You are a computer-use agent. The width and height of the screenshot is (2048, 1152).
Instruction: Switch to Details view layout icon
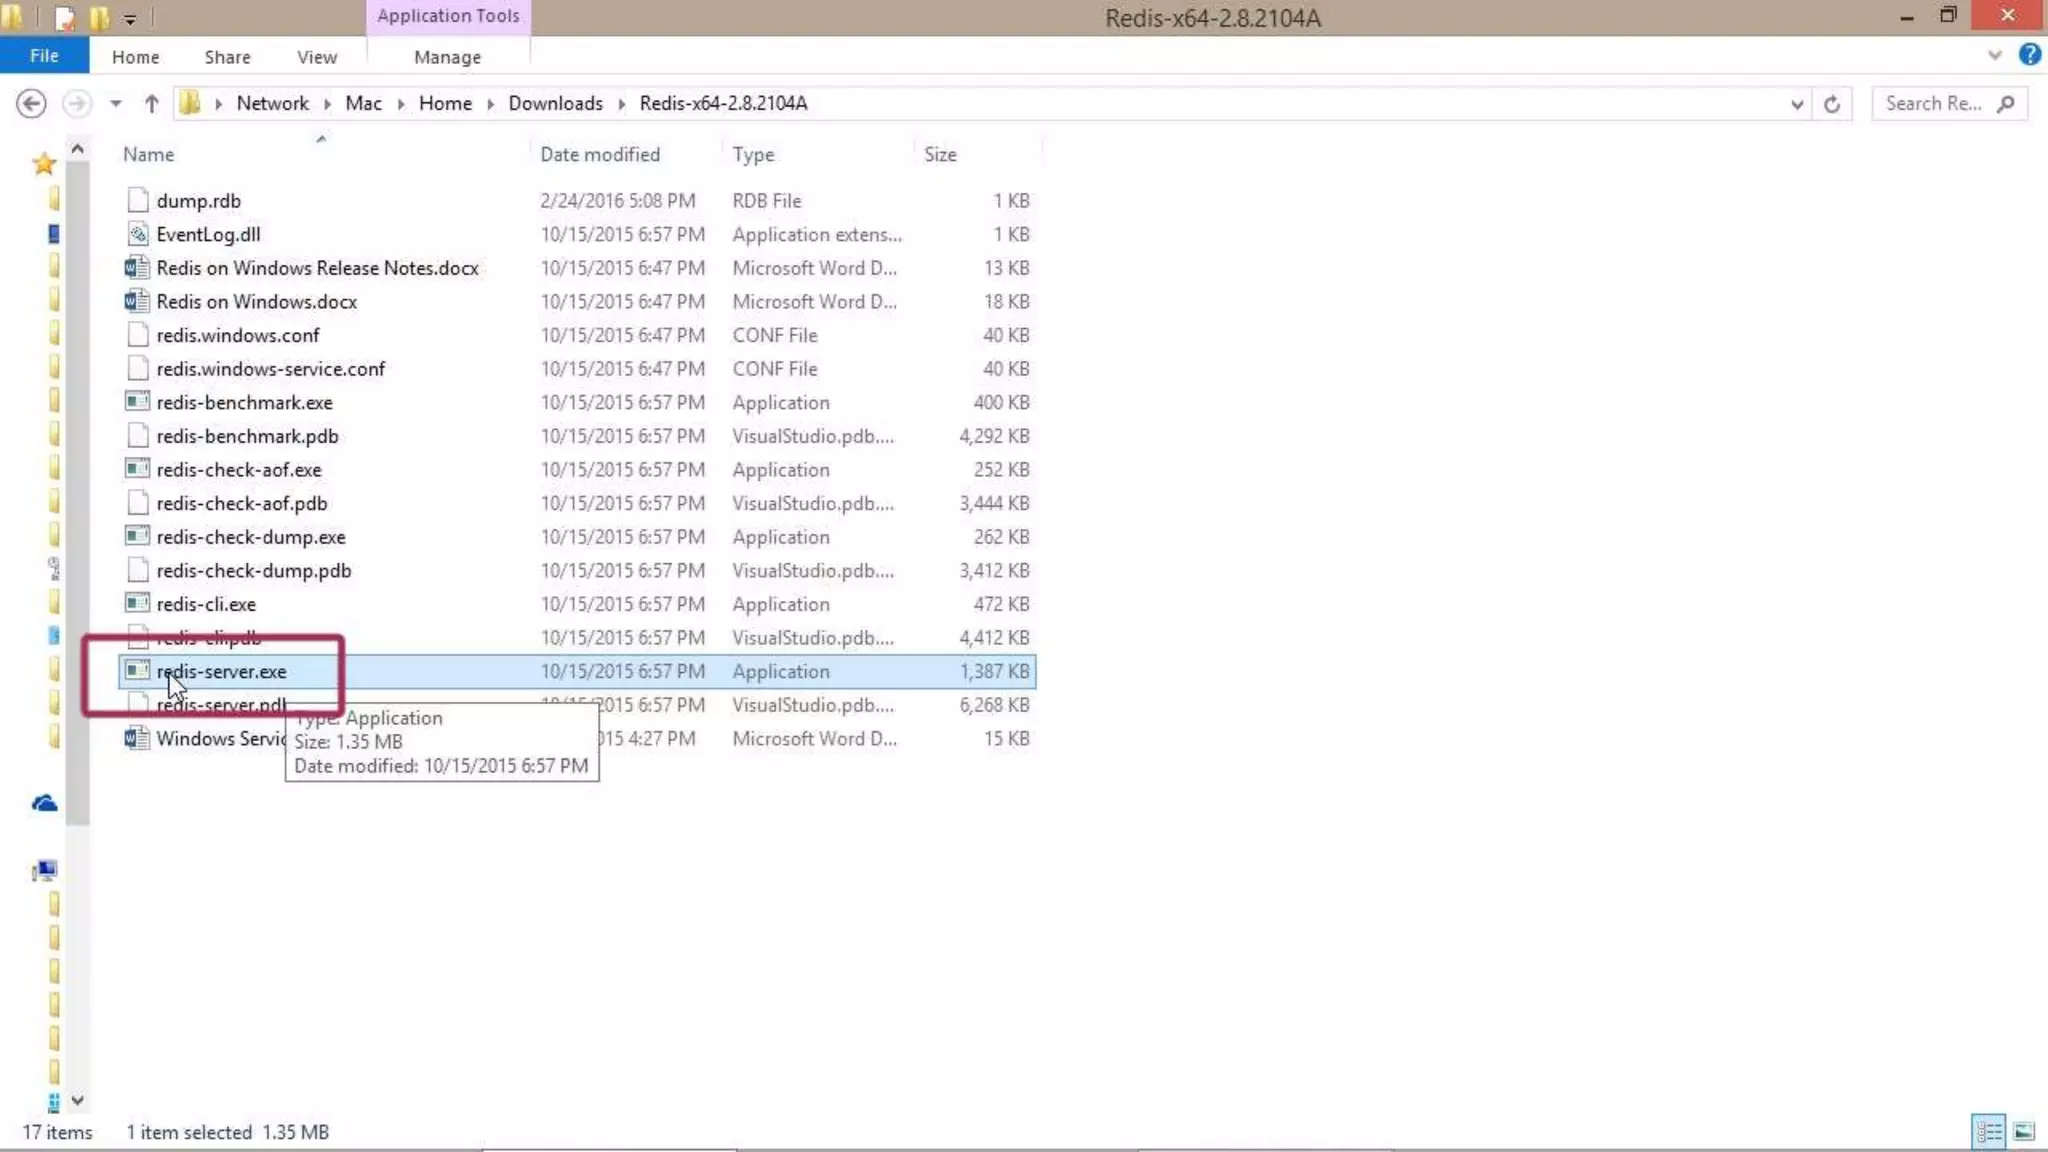(1988, 1131)
